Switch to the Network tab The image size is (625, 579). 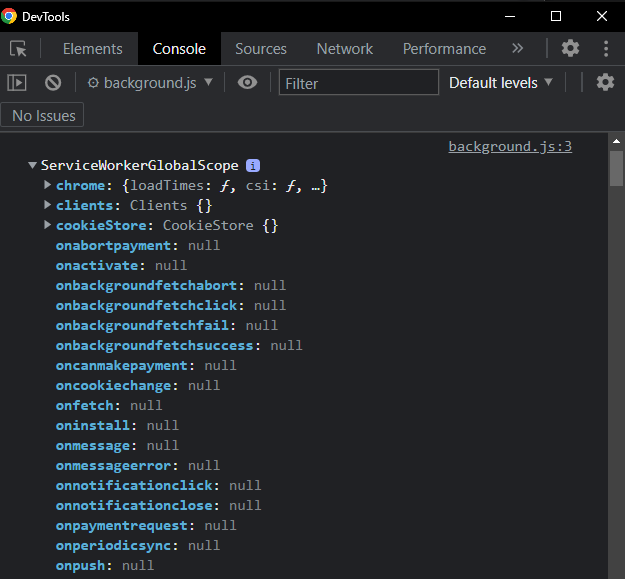pos(345,49)
